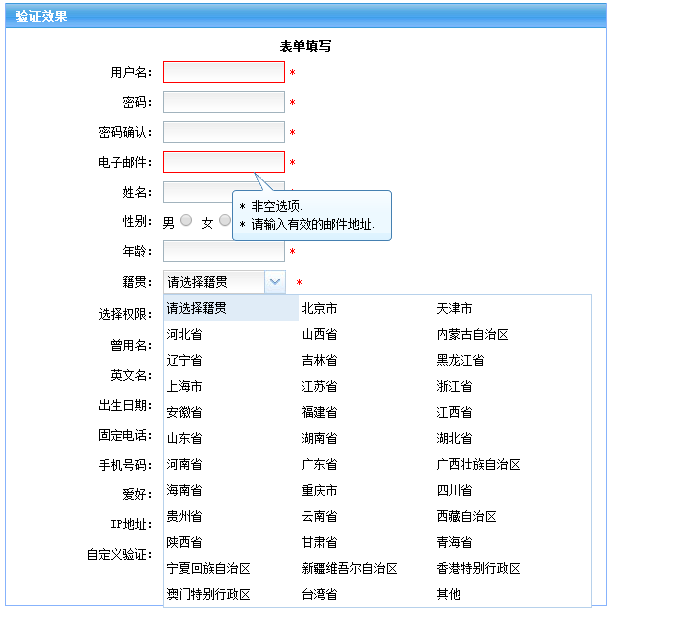
Task: Click the 年龄 input field
Action: pyautogui.click(x=224, y=251)
